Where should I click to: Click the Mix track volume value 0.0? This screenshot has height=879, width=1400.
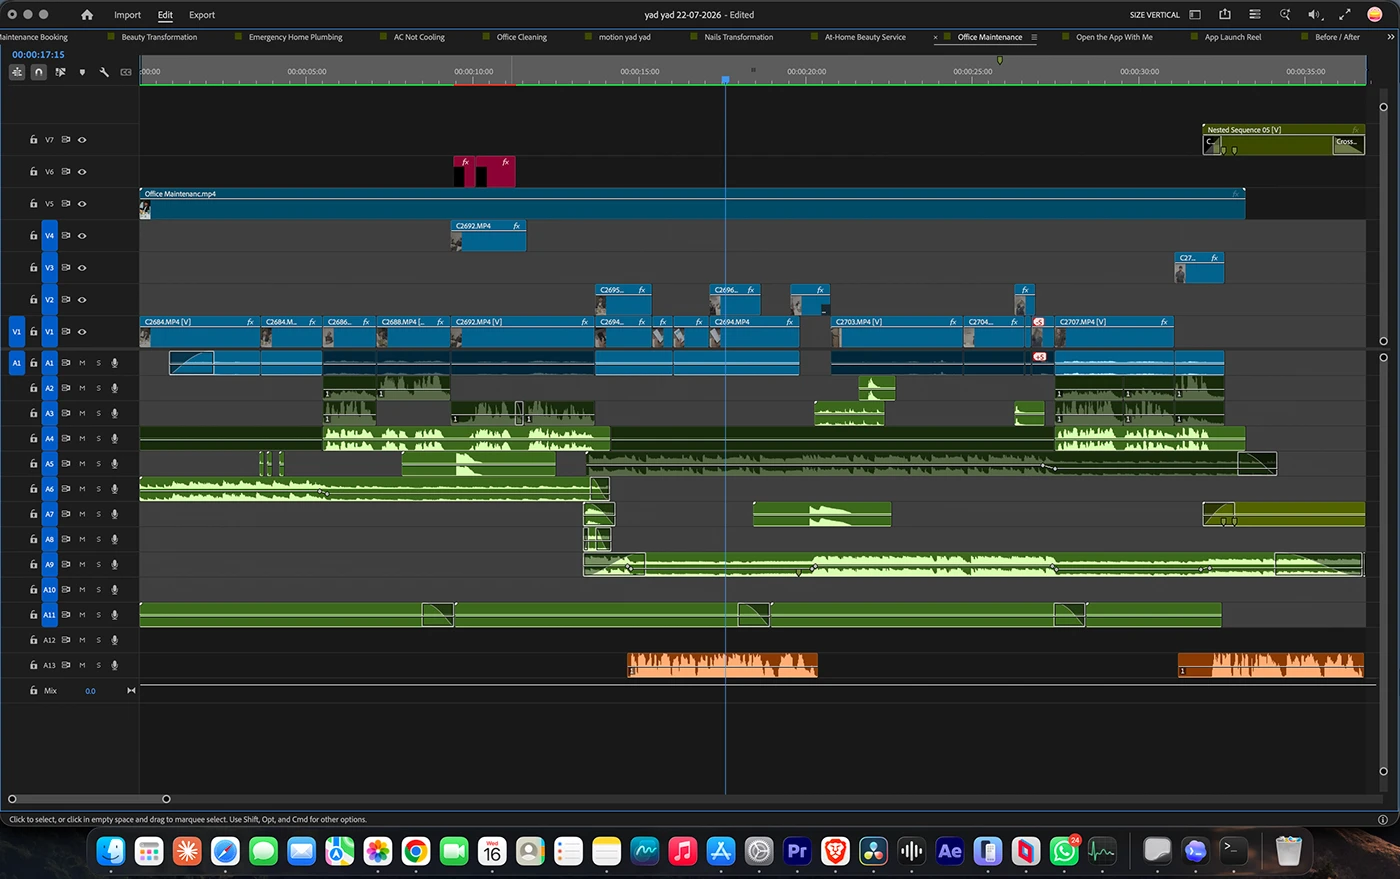pyautogui.click(x=90, y=691)
